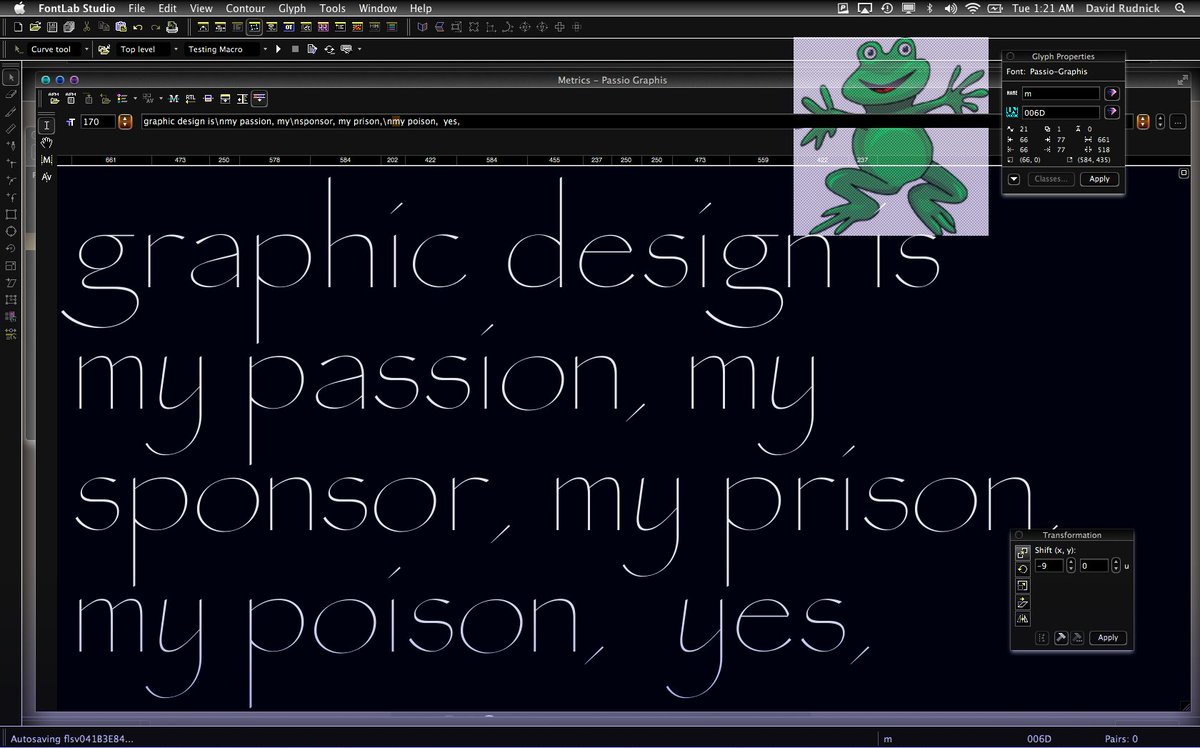This screenshot has height=748, width=1200.
Task: Click the Classes... button
Action: [1051, 179]
